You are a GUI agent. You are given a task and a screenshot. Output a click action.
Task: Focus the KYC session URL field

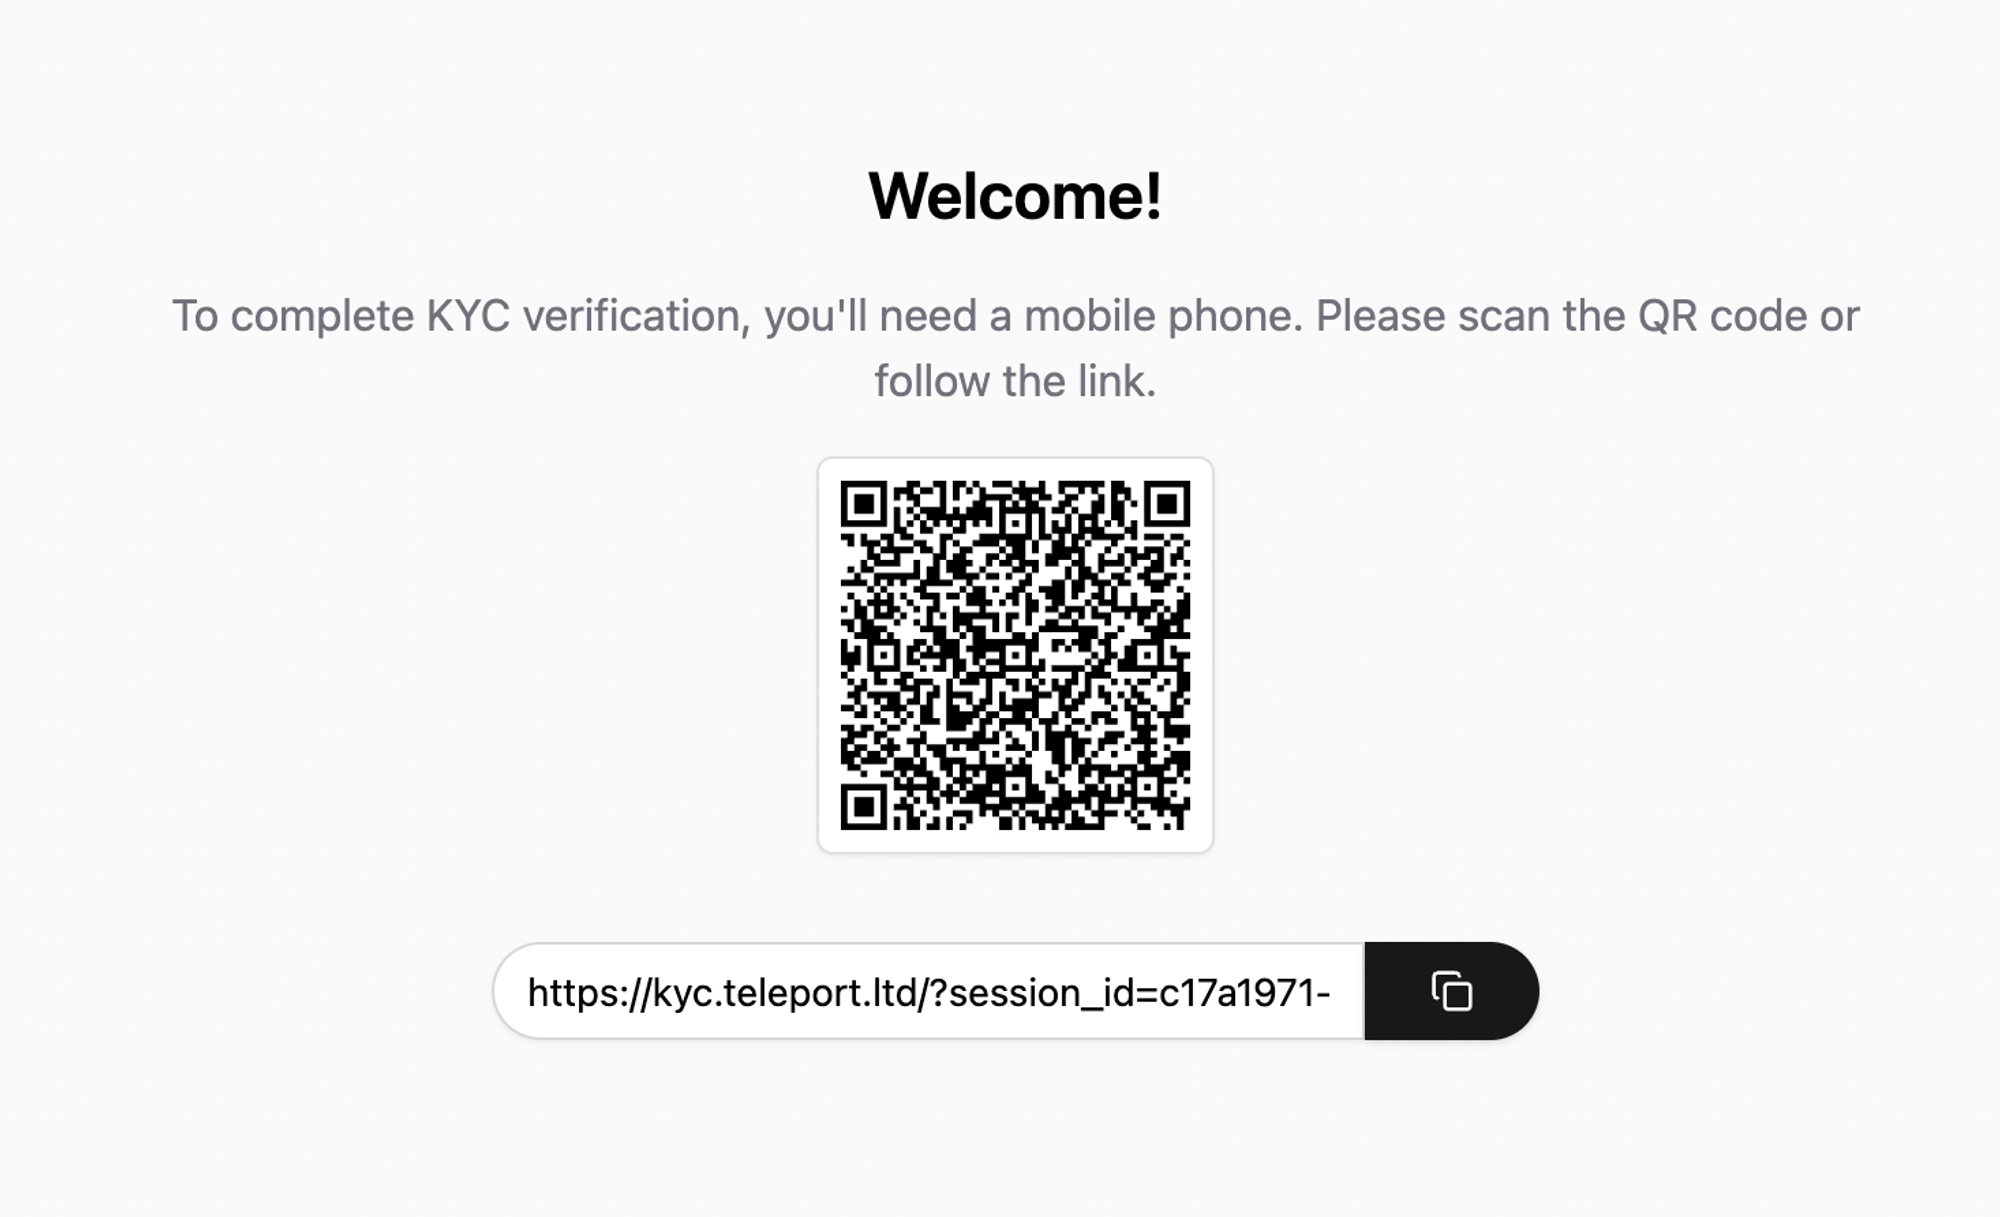[x=929, y=991]
